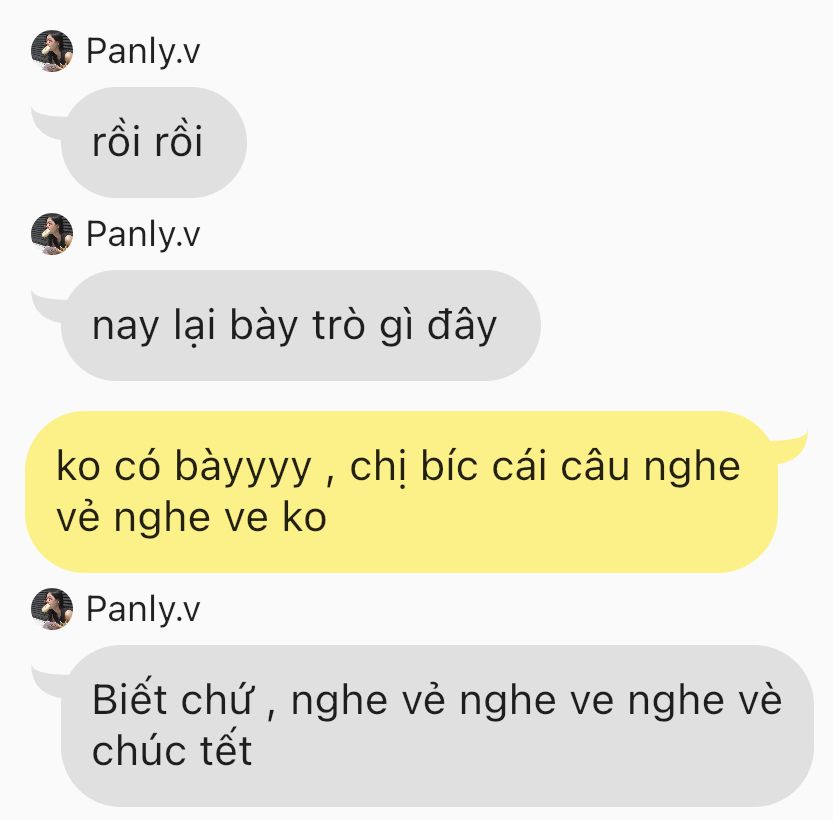Open Panly.v username above "Biết chứ" message

coord(143,610)
